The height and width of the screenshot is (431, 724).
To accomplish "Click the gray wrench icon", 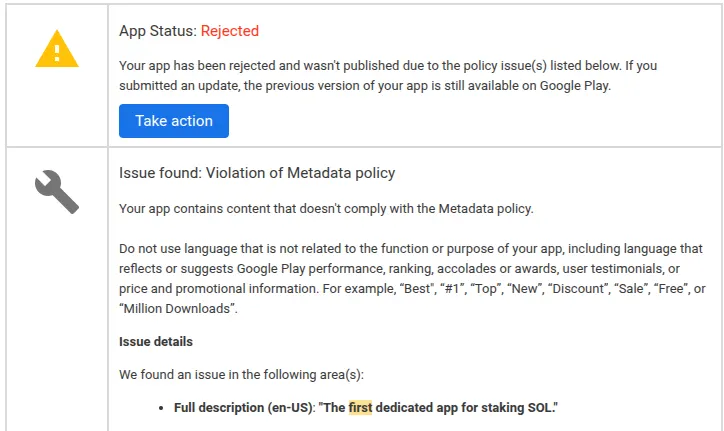I will coord(56,191).
